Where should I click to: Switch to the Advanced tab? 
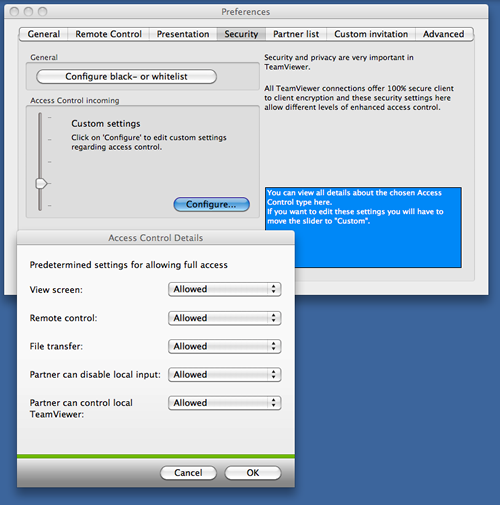pos(444,34)
